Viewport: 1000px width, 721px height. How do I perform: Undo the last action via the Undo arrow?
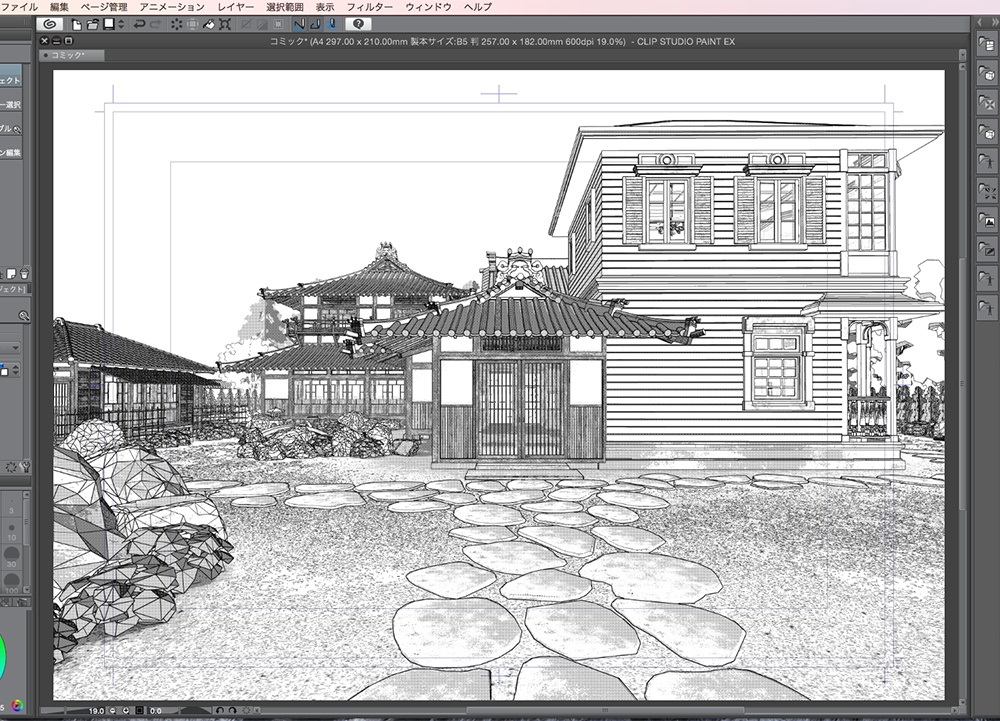pos(140,23)
